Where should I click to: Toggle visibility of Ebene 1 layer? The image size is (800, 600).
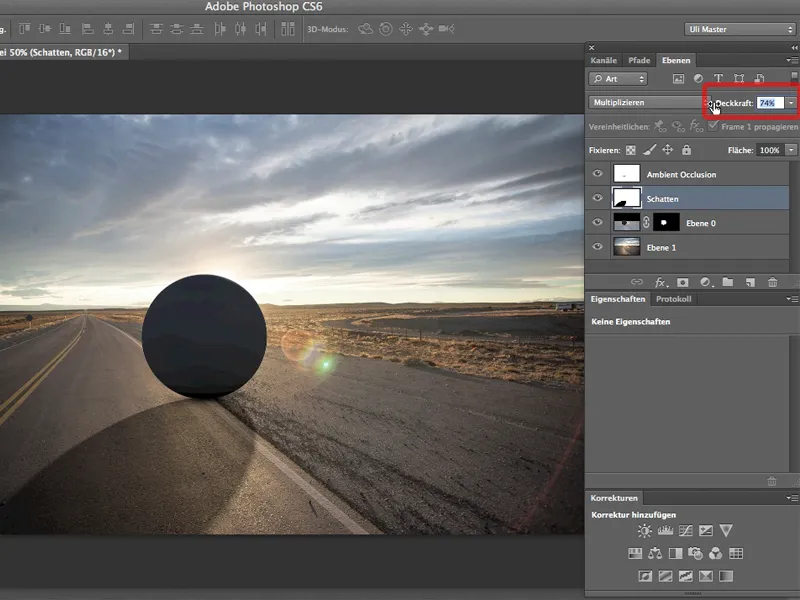pos(597,247)
